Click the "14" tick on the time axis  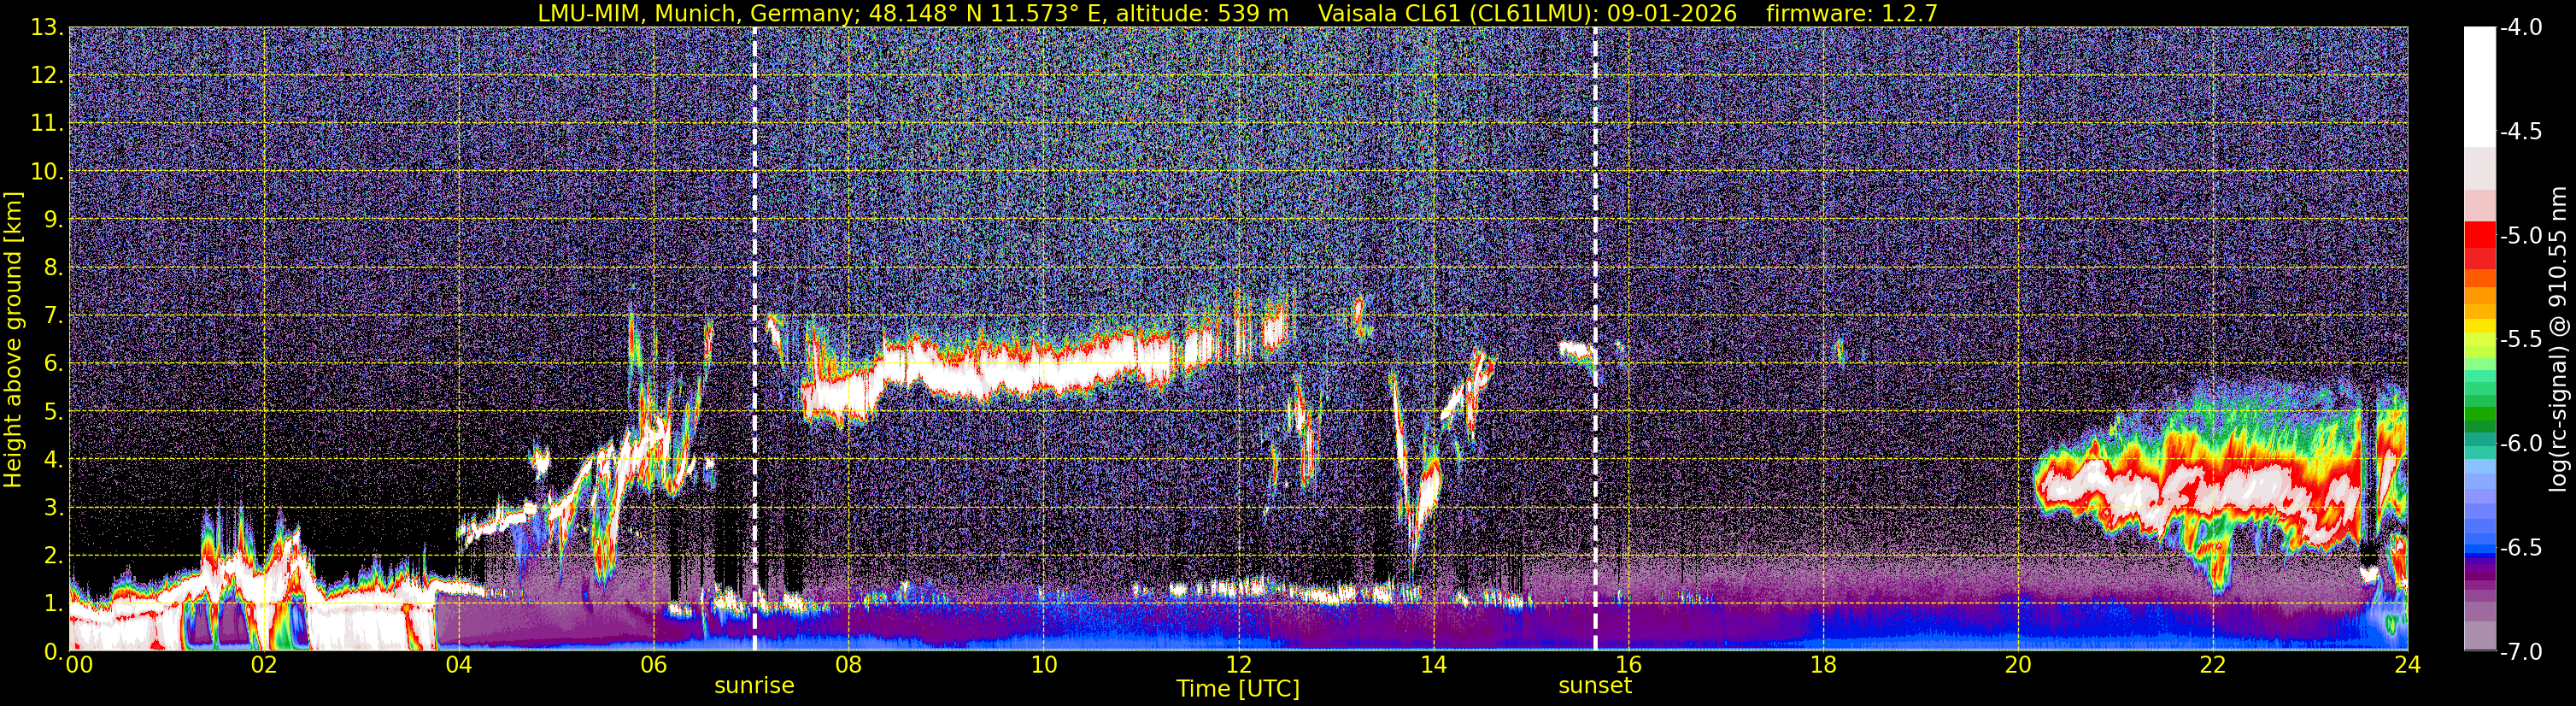(x=1433, y=664)
